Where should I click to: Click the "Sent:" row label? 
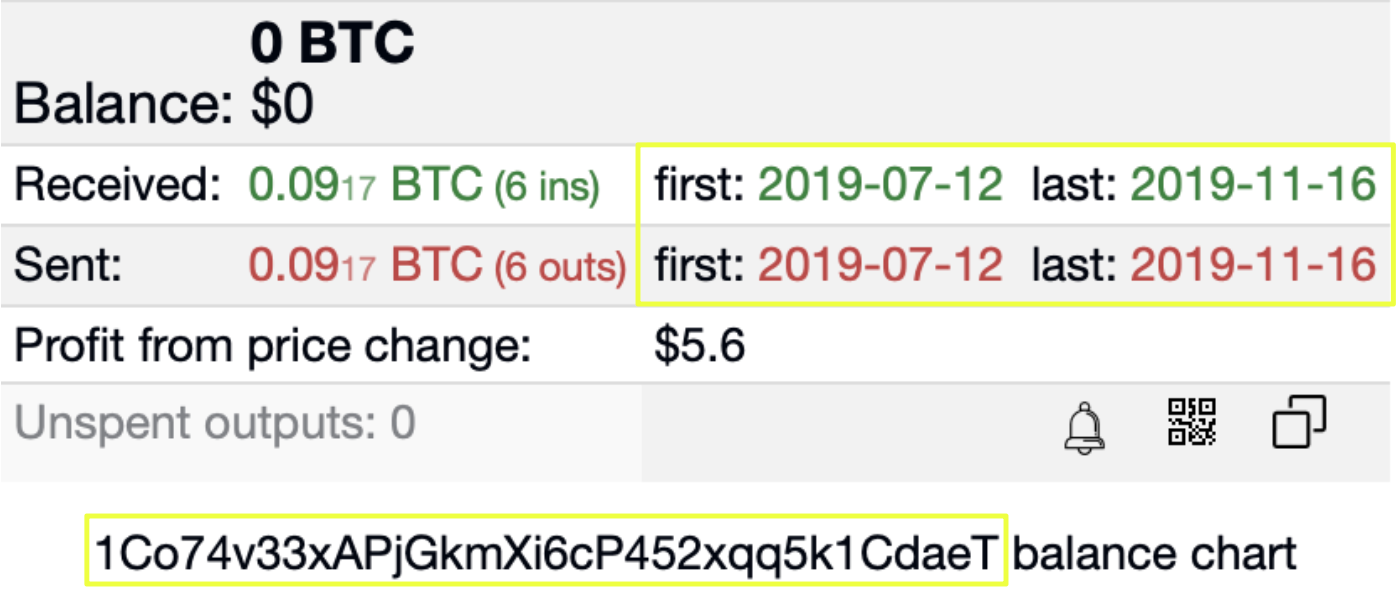(x=68, y=265)
